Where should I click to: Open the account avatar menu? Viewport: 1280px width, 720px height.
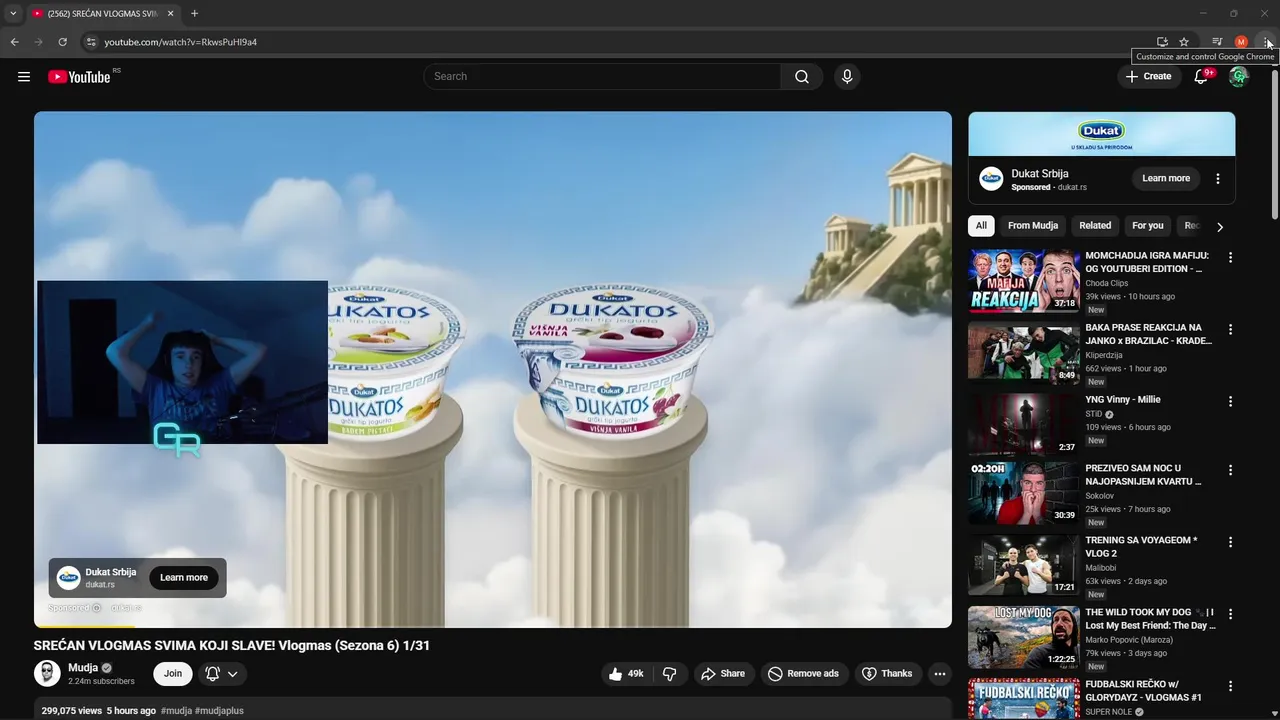click(1239, 77)
